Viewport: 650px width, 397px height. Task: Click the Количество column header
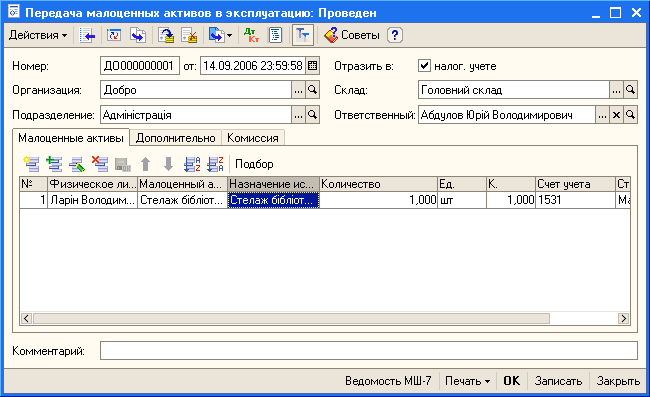pyautogui.click(x=378, y=184)
